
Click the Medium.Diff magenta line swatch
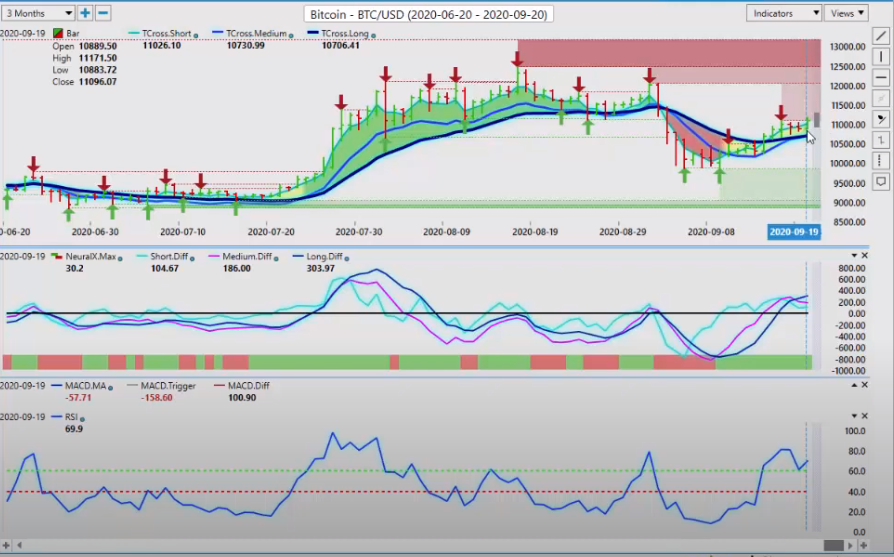coord(214,257)
